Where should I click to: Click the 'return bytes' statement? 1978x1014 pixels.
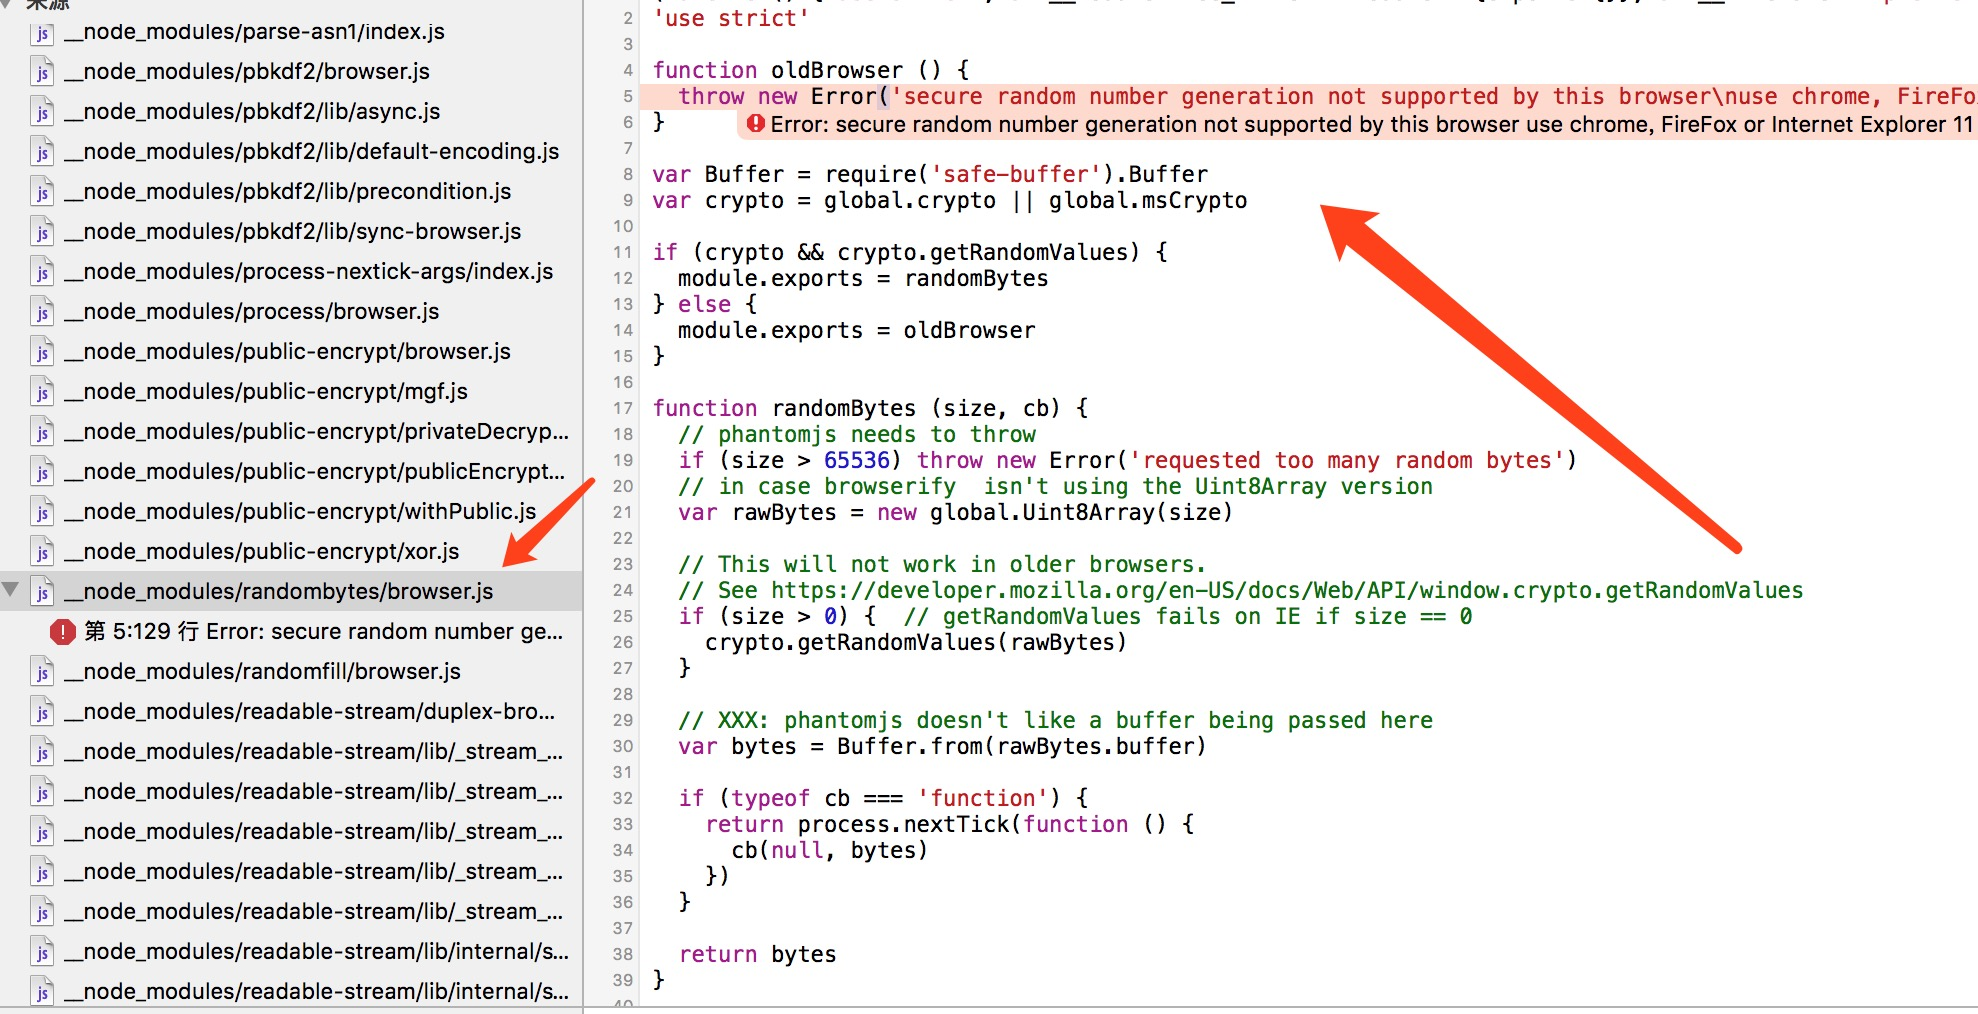click(x=757, y=954)
